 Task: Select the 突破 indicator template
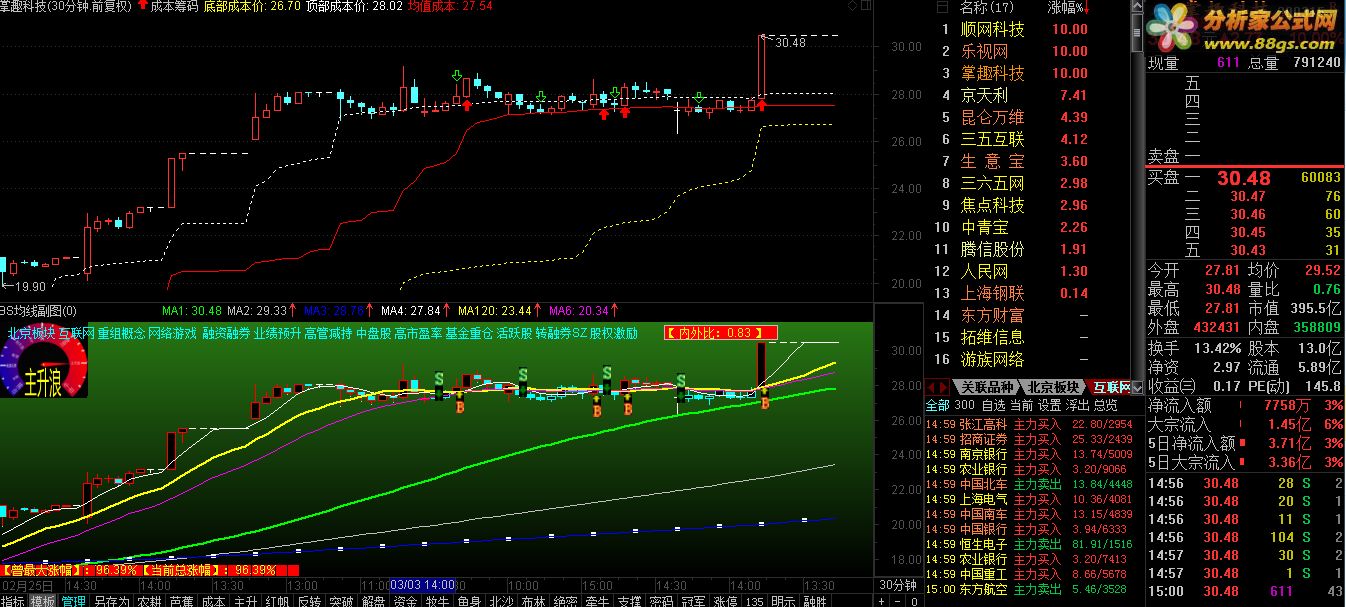click(341, 601)
